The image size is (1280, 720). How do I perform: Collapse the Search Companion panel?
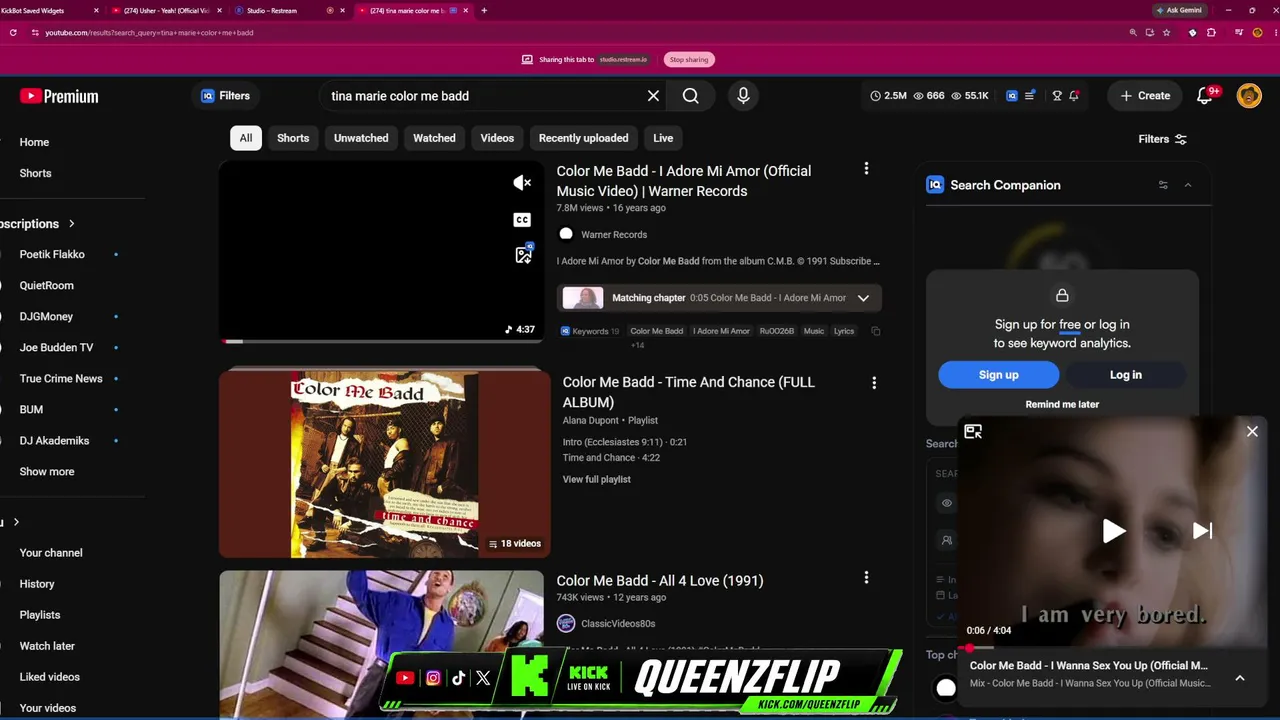1188,185
